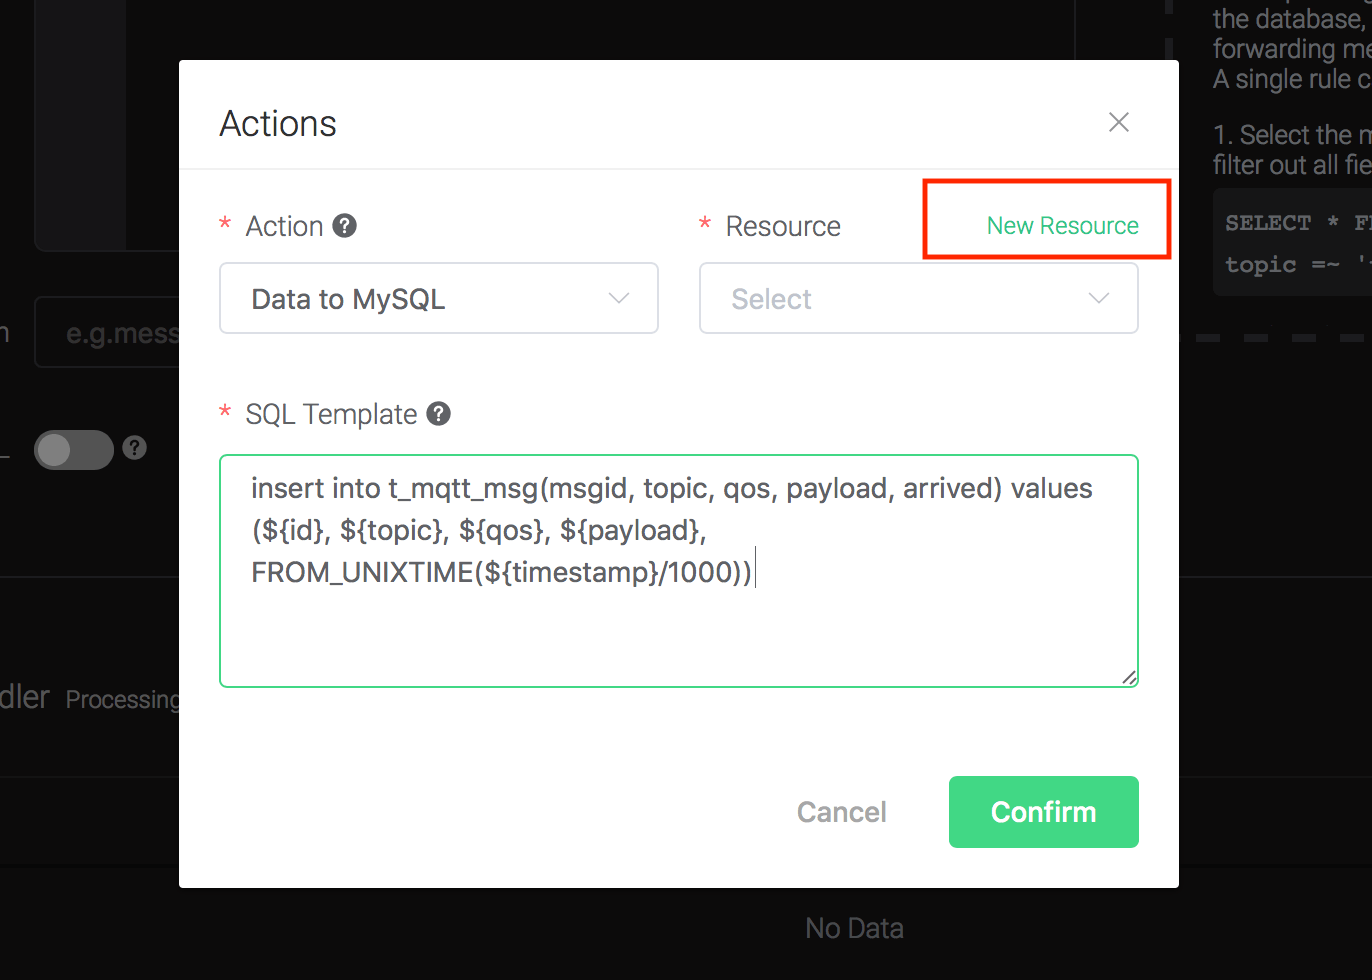This screenshot has height=980, width=1372.
Task: Click the New Resource link
Action: click(1062, 226)
